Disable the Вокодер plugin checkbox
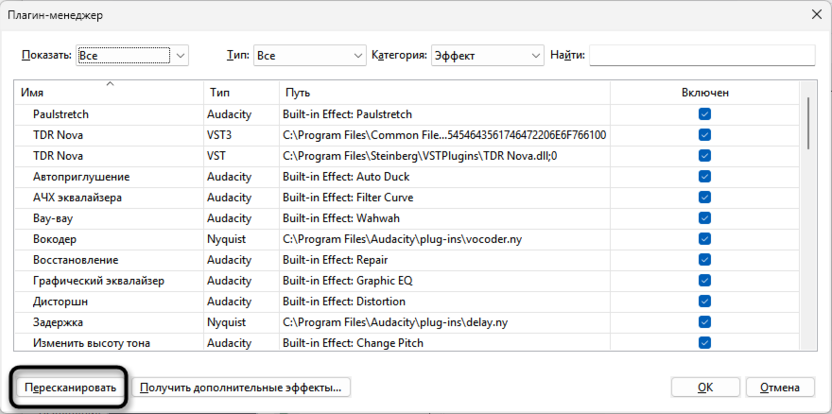This screenshot has width=832, height=414. [705, 239]
